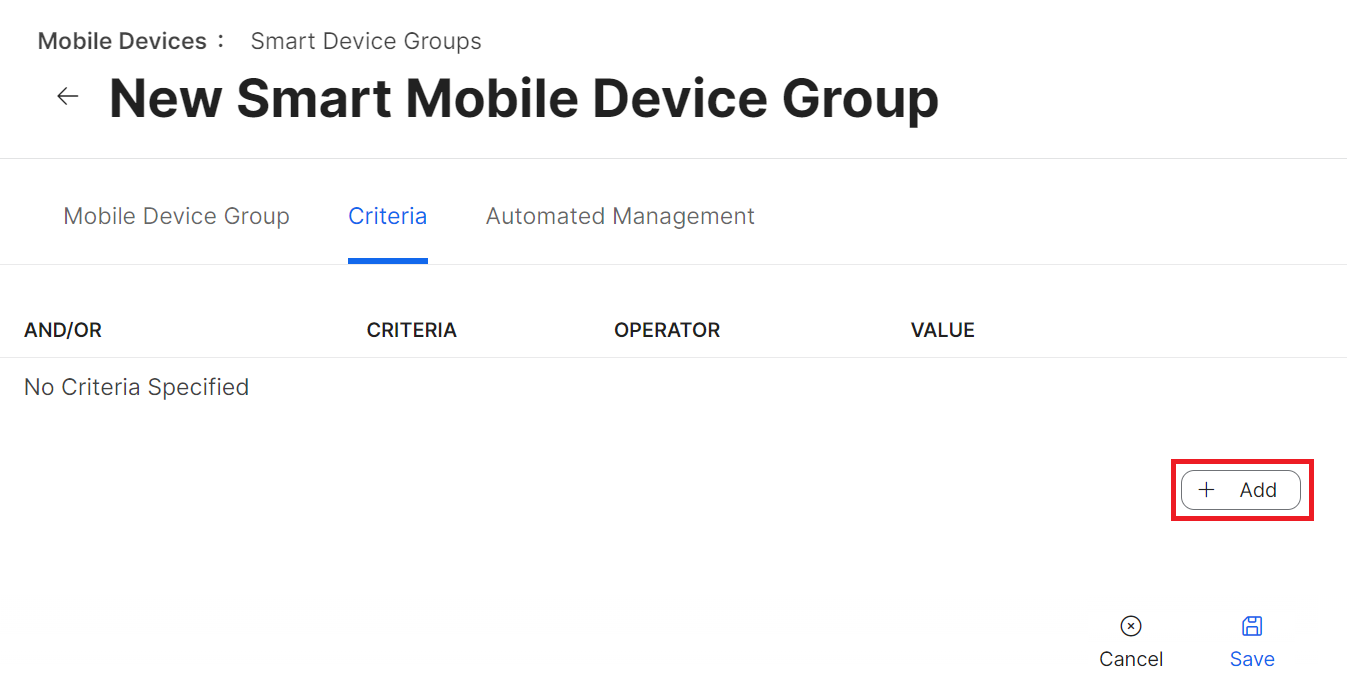1347x692 pixels.
Task: Click the colon separator after Mobile Devices
Action: coord(221,41)
